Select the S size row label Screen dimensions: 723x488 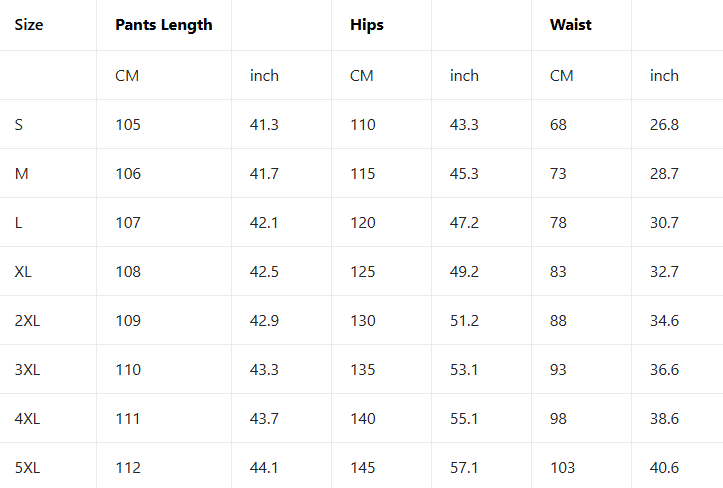click(19, 125)
